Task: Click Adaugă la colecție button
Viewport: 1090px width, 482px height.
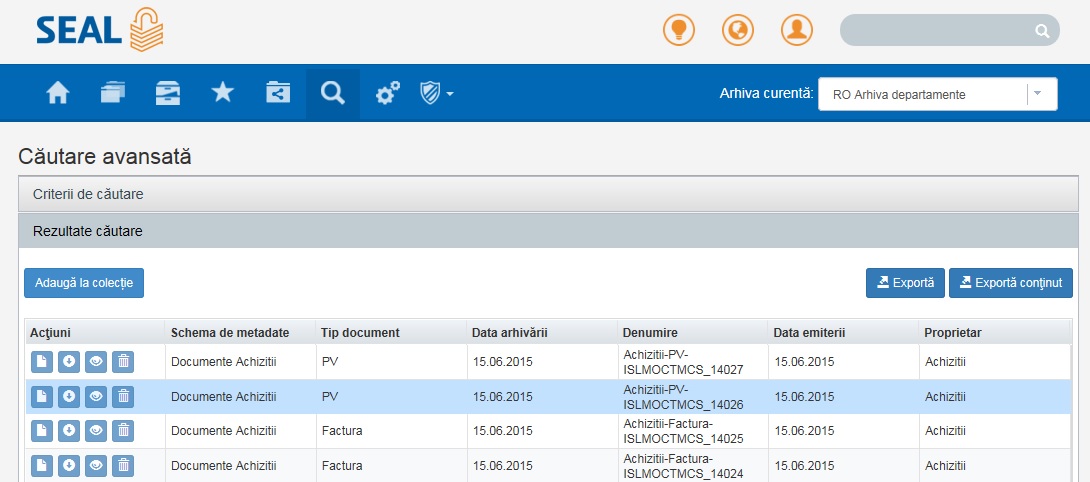Action: click(84, 283)
